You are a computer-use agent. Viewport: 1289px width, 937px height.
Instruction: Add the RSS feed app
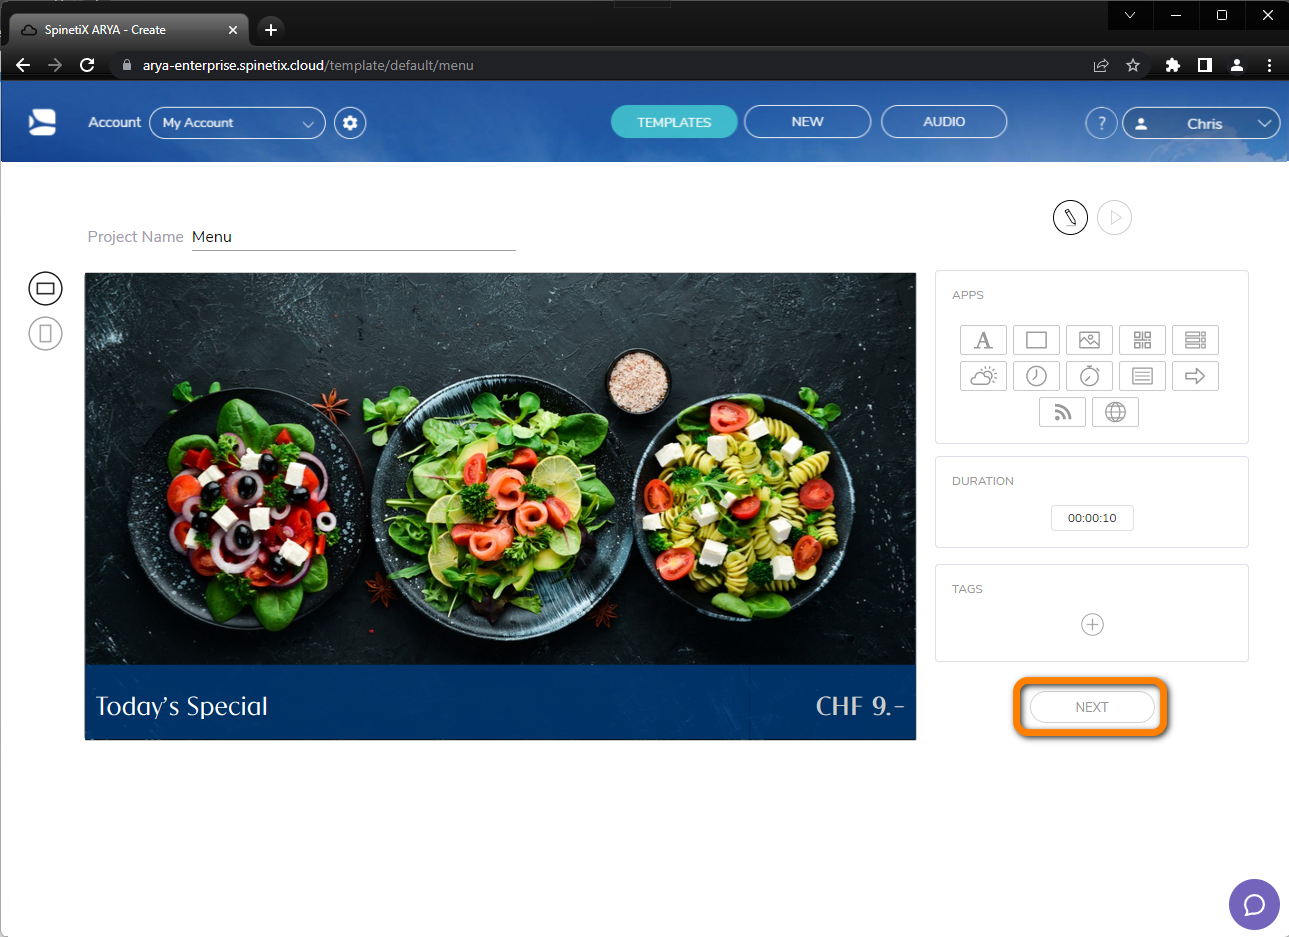tap(1062, 411)
